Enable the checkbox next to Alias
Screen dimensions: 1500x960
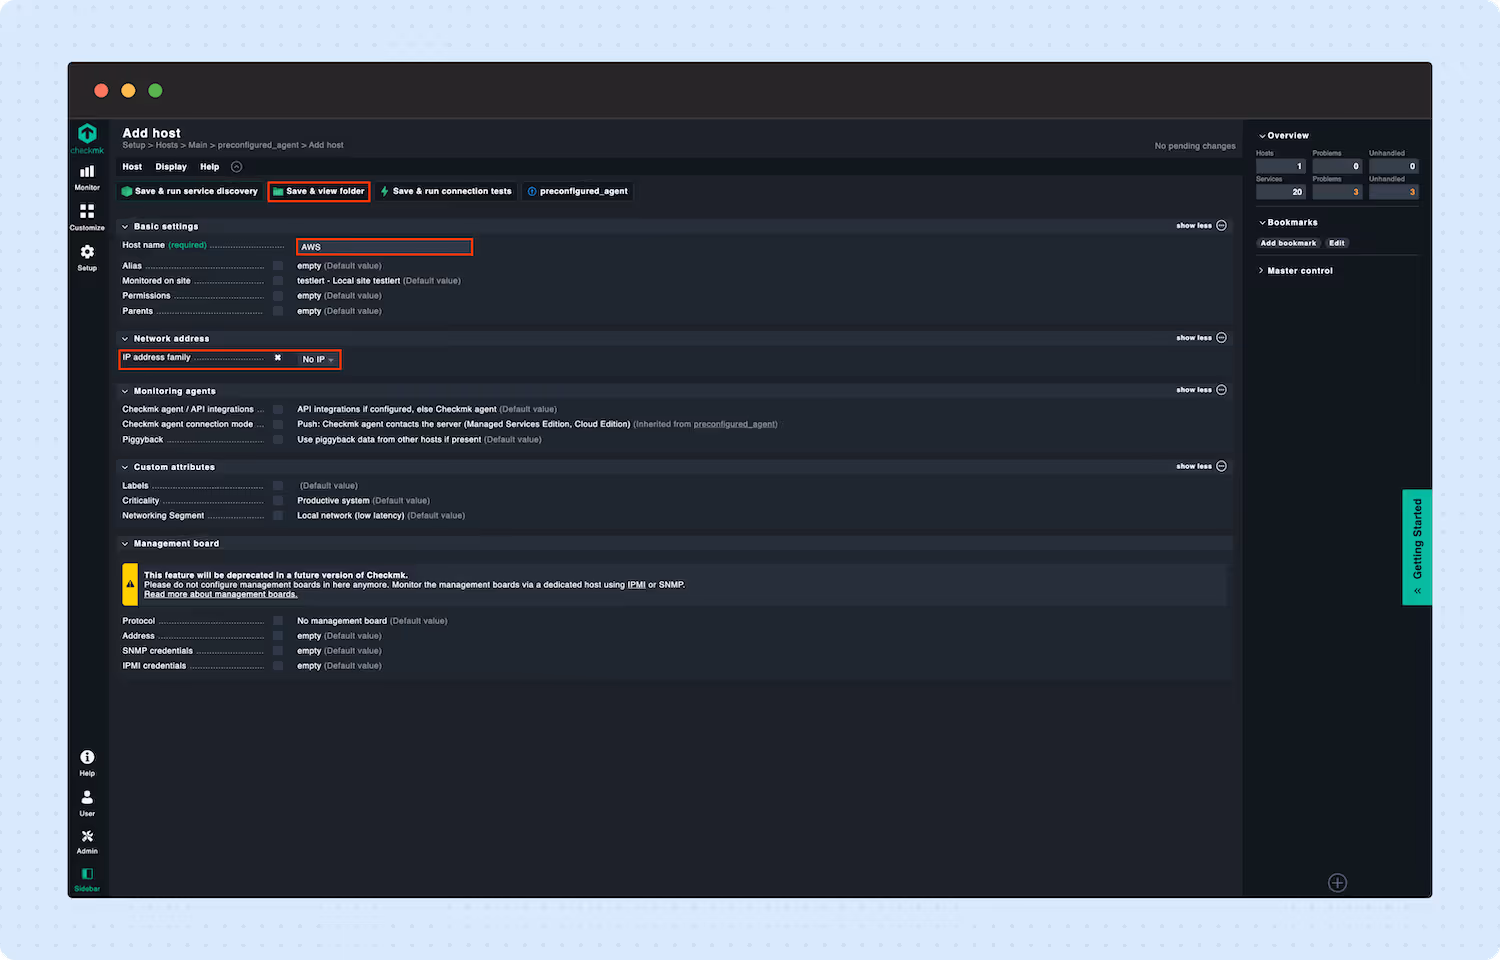click(277, 265)
